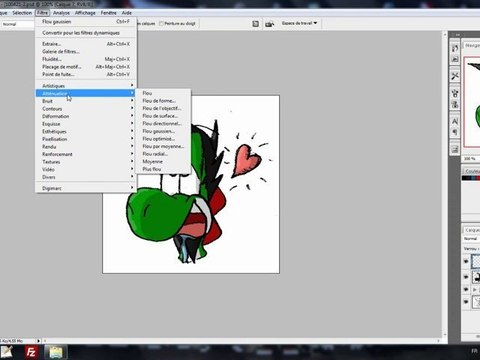Screen dimensions: 480x360
Task: Expand the 'Rendu' filter submenu
Action: pos(86,147)
